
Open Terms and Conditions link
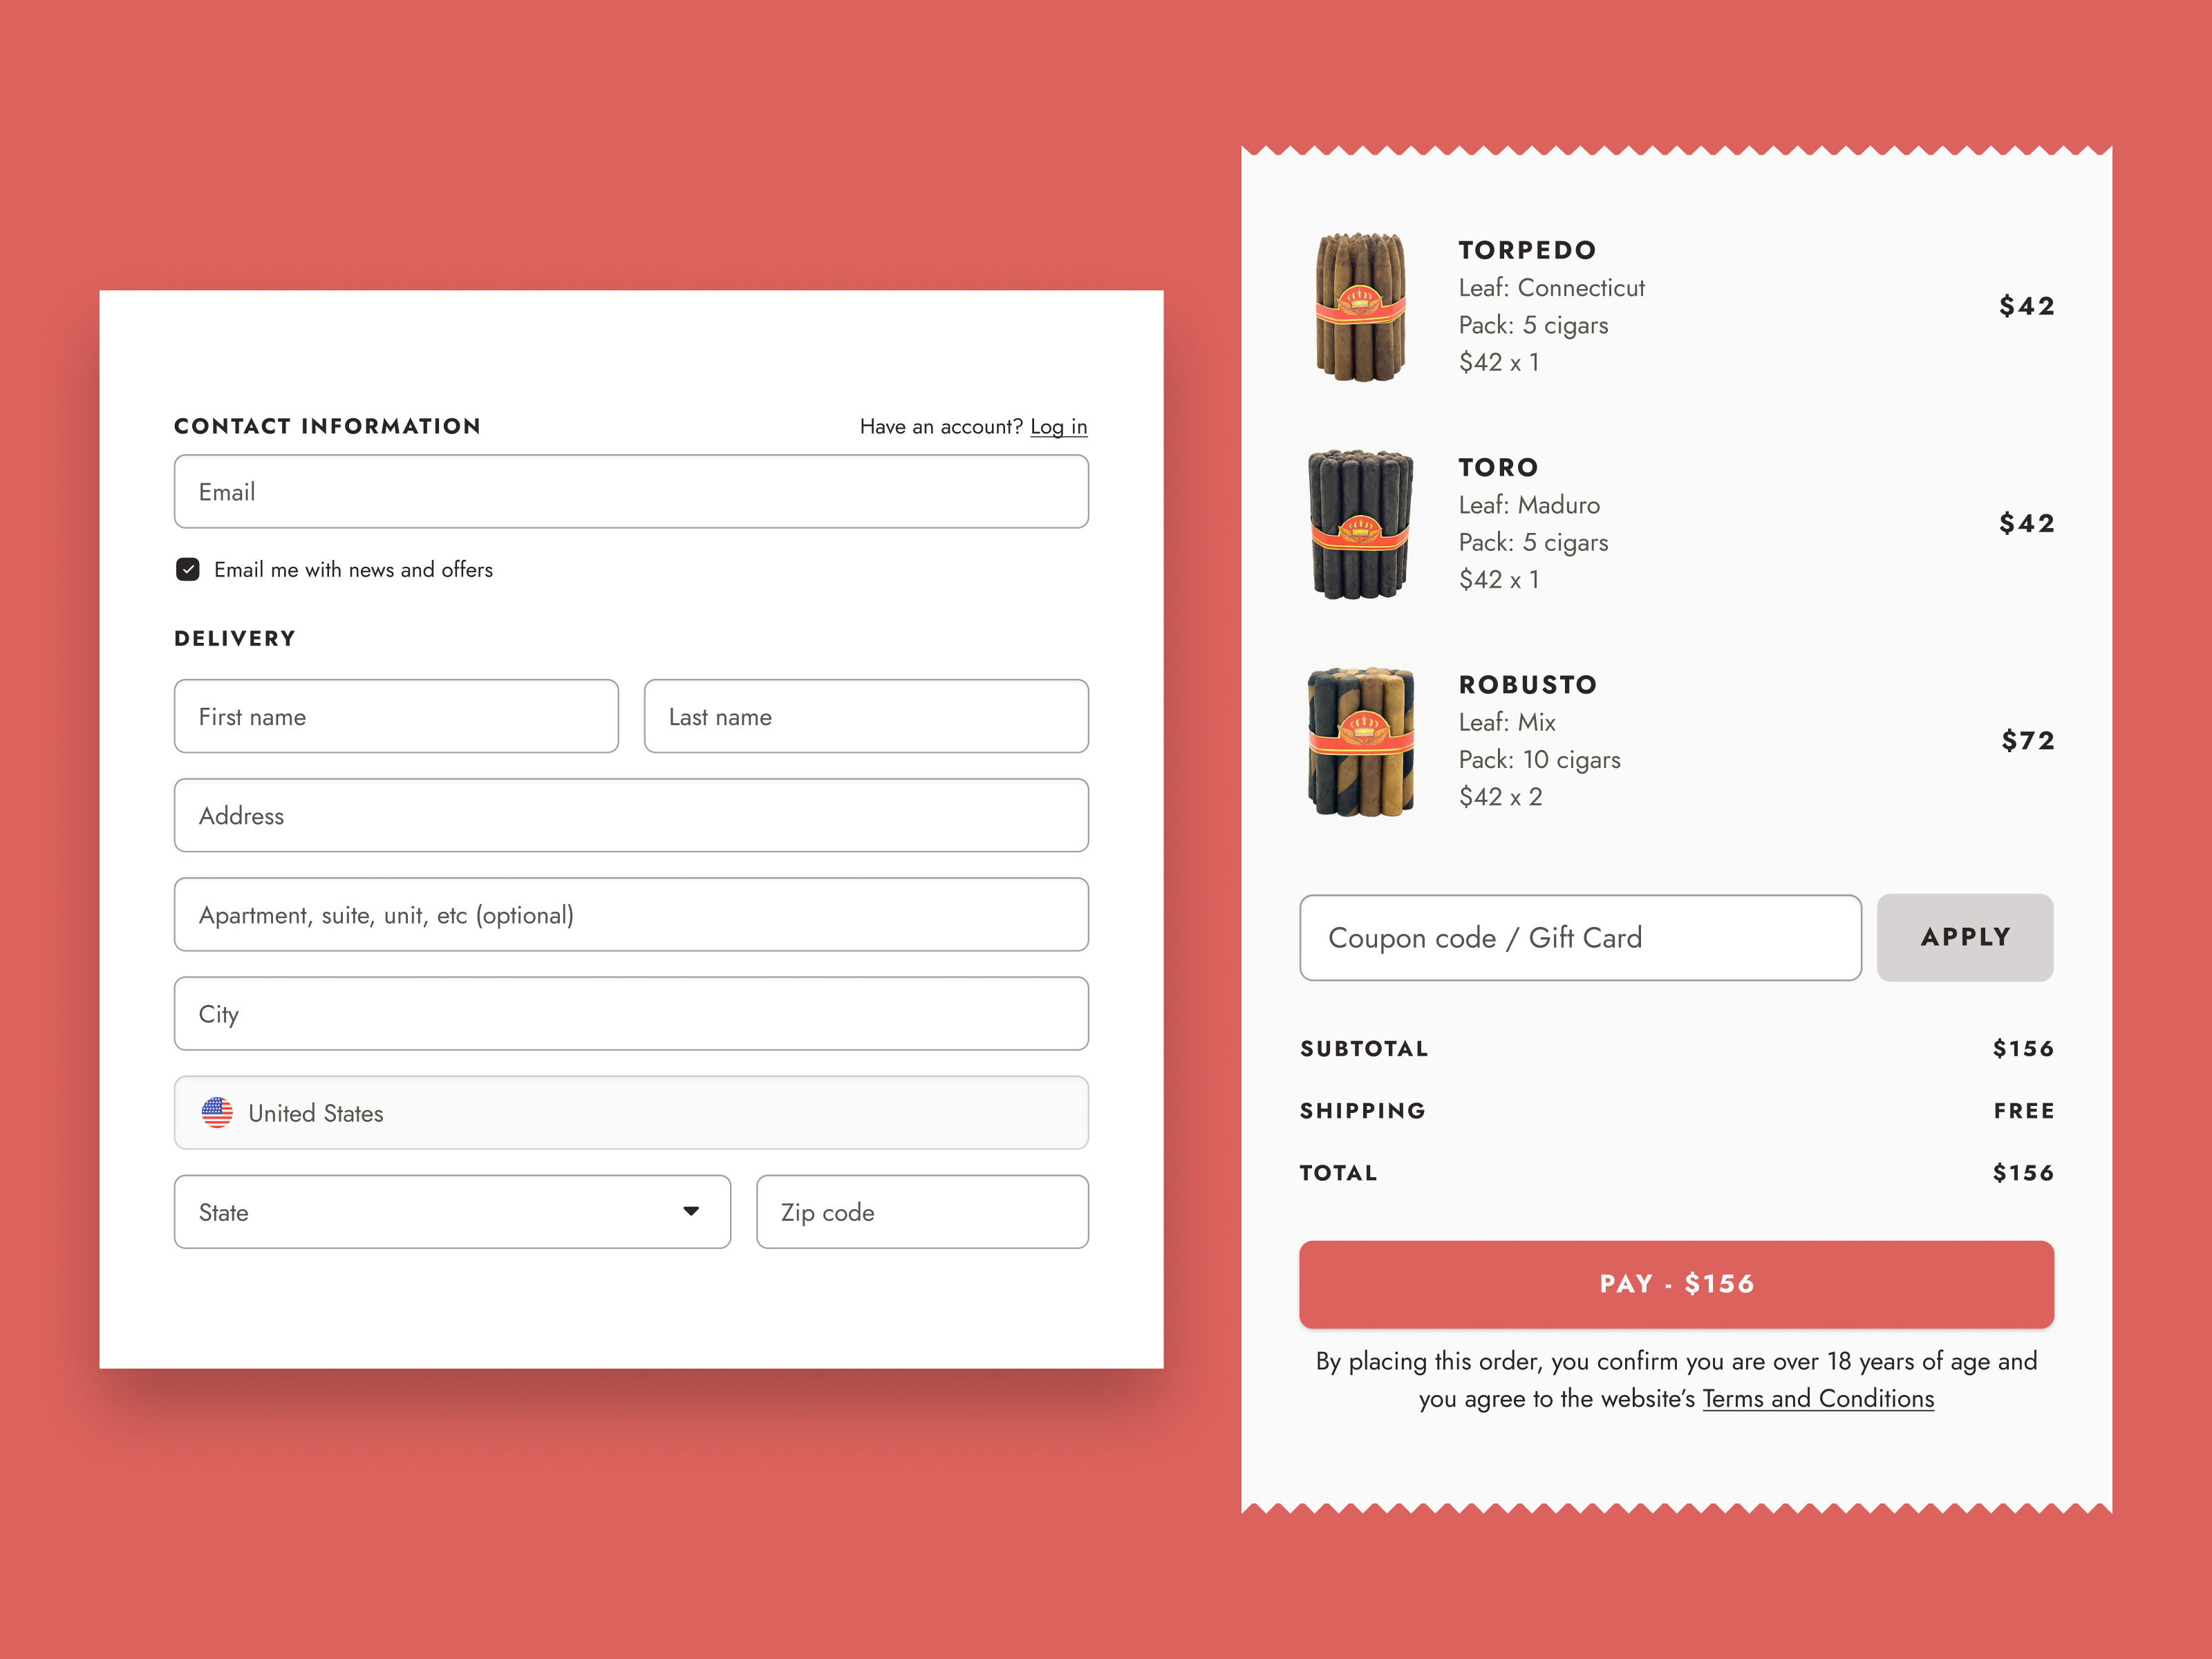coord(1817,1398)
